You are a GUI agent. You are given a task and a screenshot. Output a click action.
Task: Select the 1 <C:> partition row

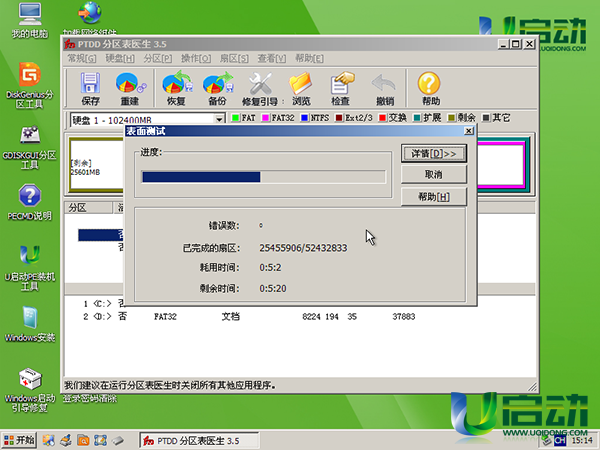coord(103,304)
